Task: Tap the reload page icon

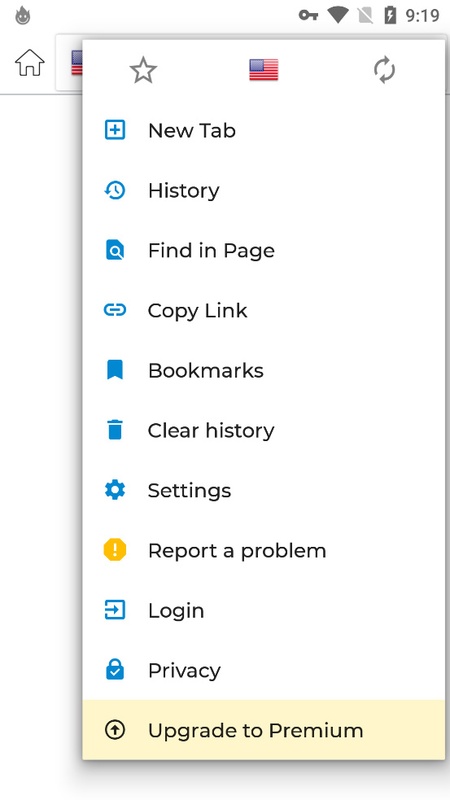Action: point(384,70)
